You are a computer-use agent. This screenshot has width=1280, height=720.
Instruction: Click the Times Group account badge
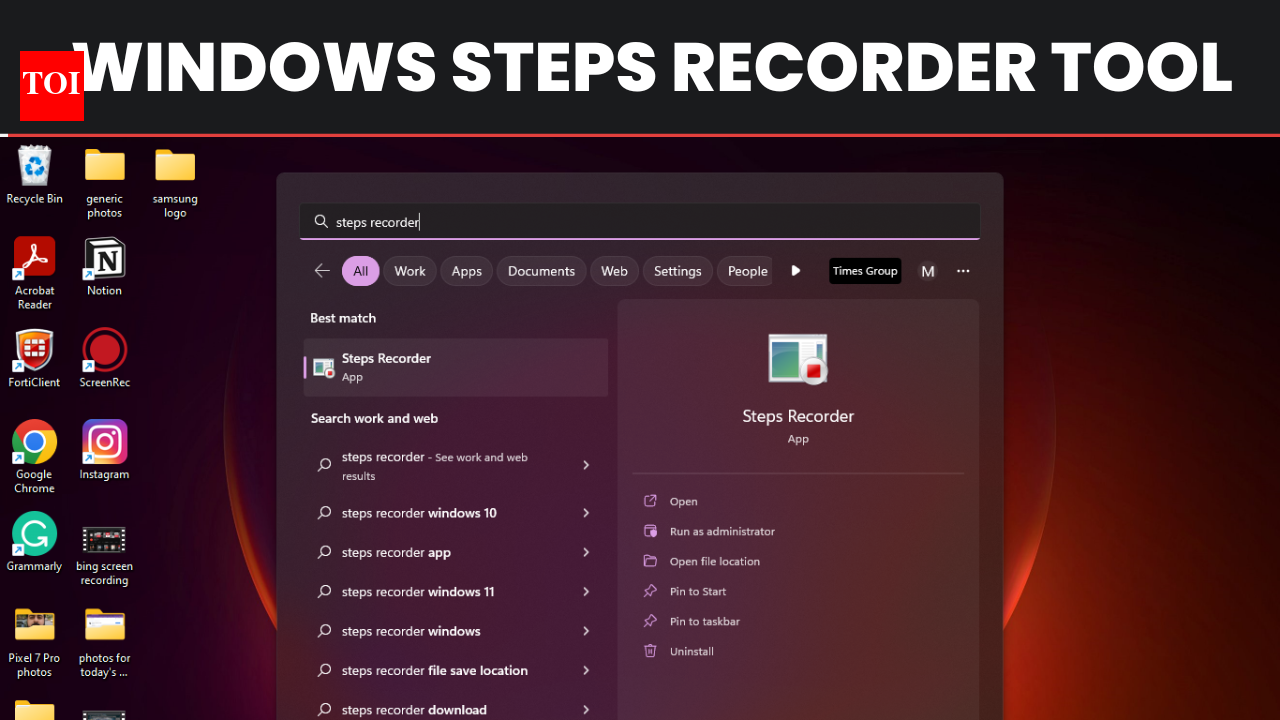point(865,271)
